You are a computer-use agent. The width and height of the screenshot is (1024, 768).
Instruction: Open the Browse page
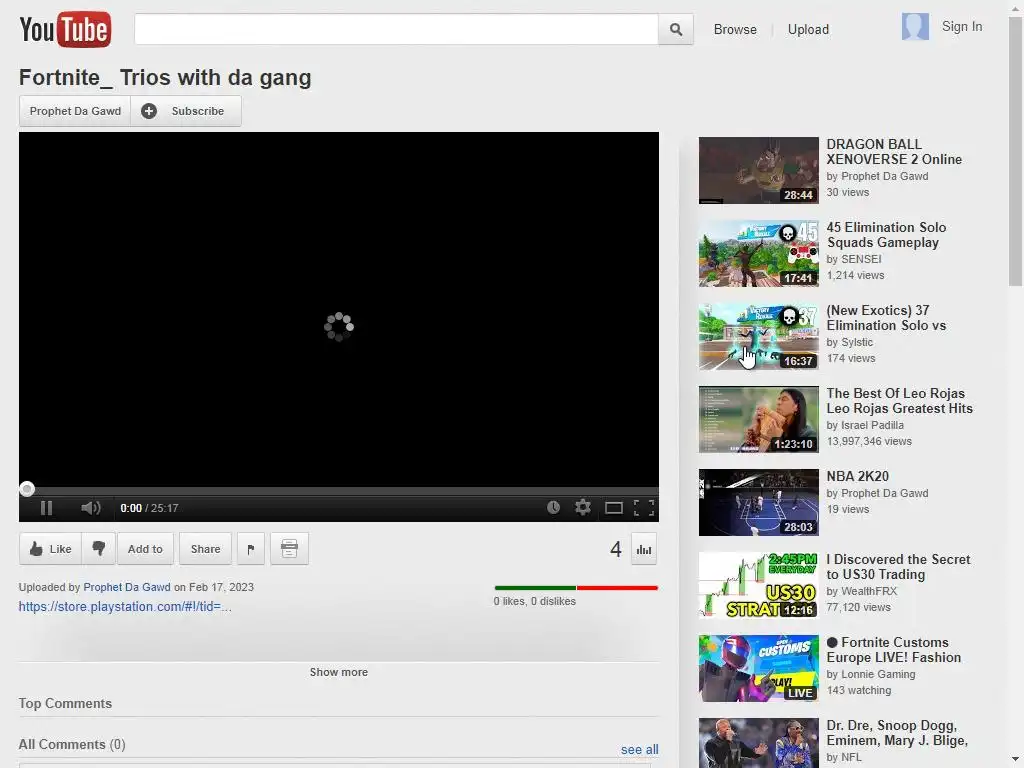[735, 29]
